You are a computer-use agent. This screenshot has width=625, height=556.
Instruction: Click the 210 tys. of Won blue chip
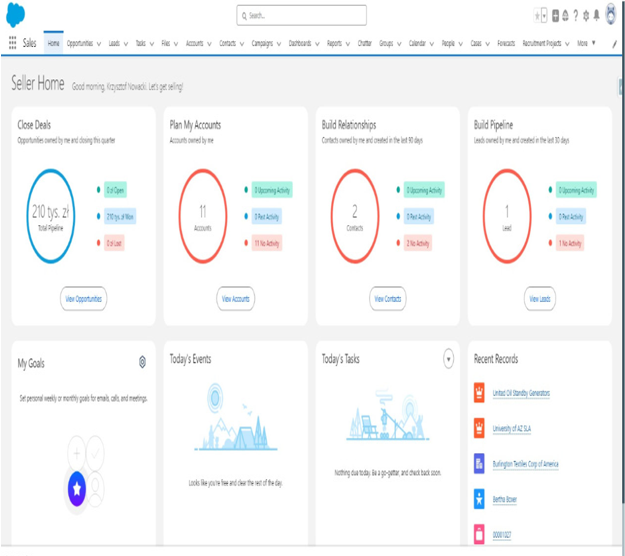click(x=120, y=216)
